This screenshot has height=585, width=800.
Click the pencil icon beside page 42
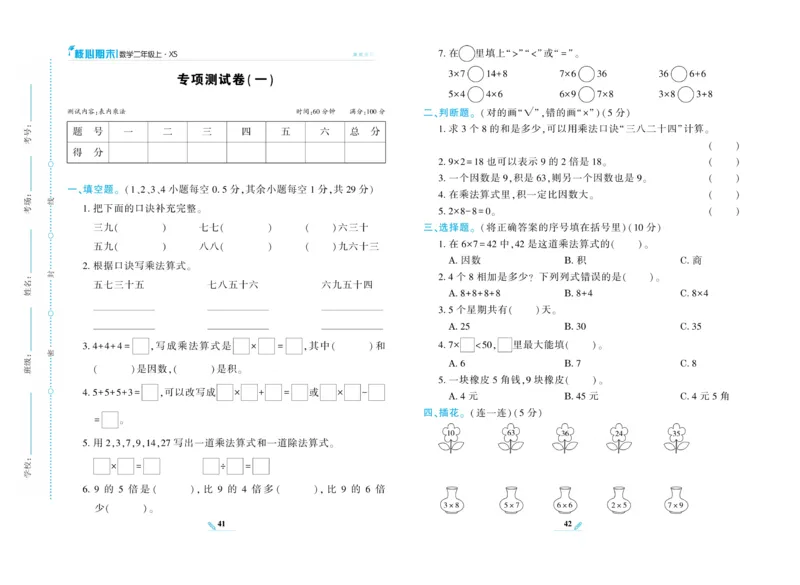click(x=578, y=524)
